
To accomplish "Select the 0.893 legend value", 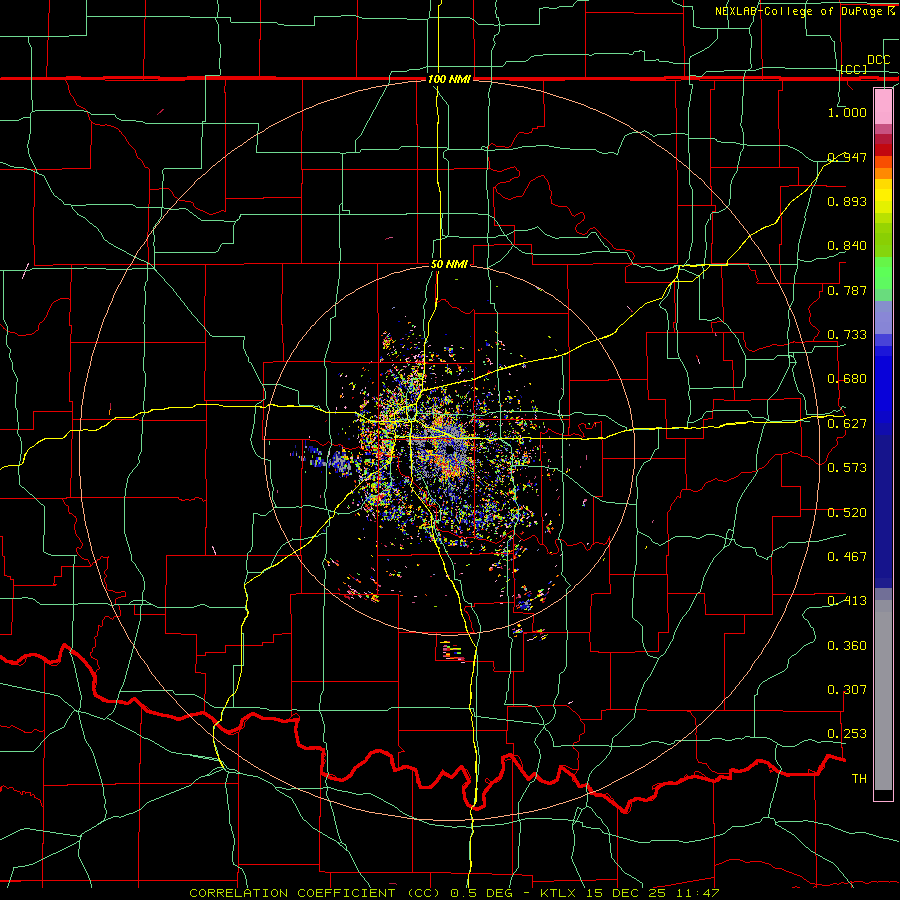I will (x=847, y=201).
